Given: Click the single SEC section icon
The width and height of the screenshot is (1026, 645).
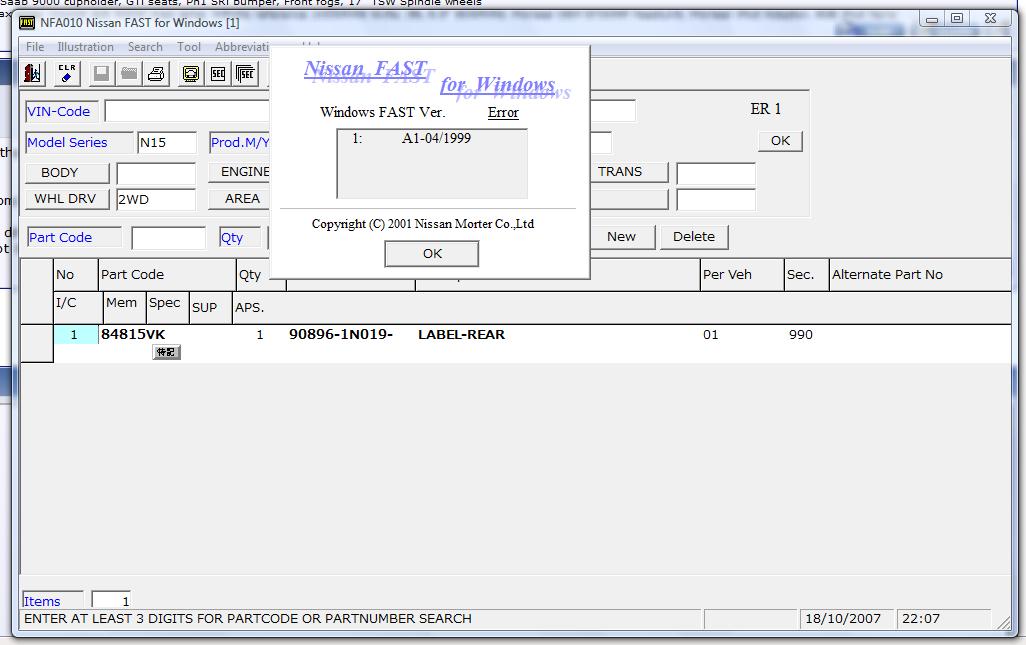Looking at the screenshot, I should point(218,73).
